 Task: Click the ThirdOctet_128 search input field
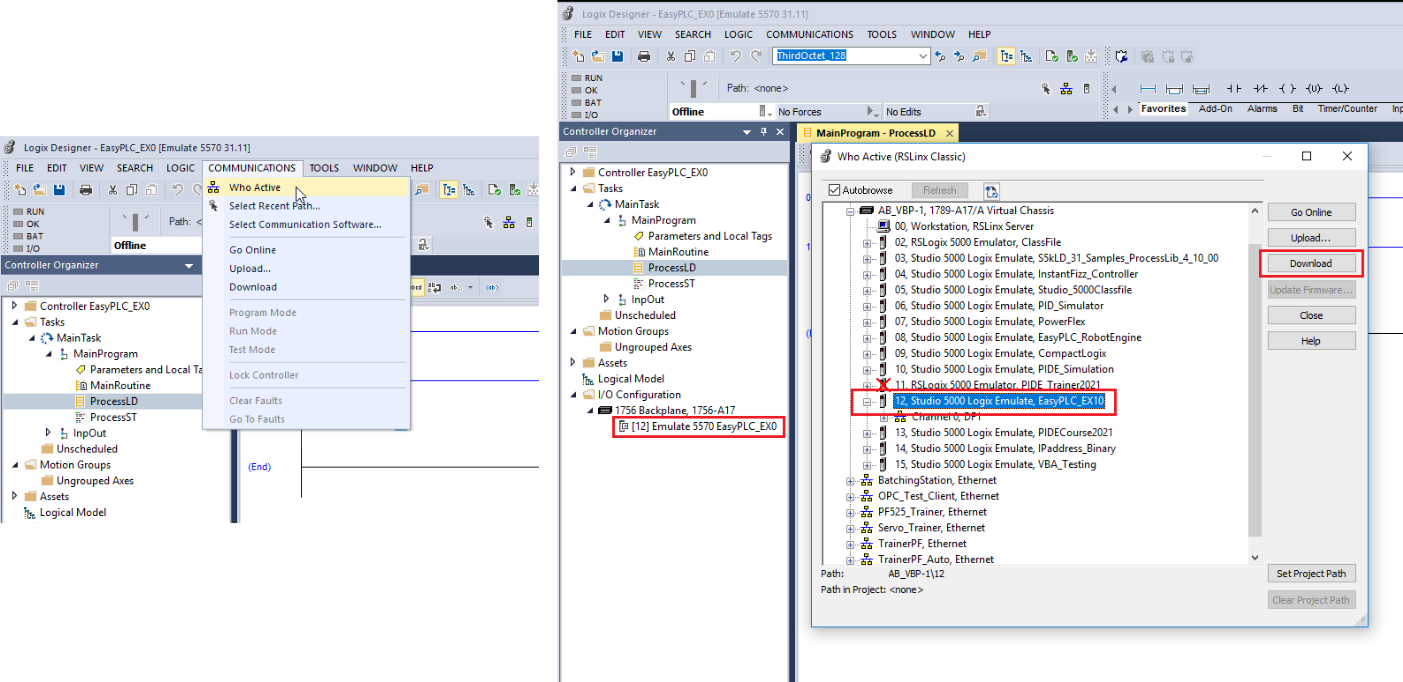tap(844, 56)
